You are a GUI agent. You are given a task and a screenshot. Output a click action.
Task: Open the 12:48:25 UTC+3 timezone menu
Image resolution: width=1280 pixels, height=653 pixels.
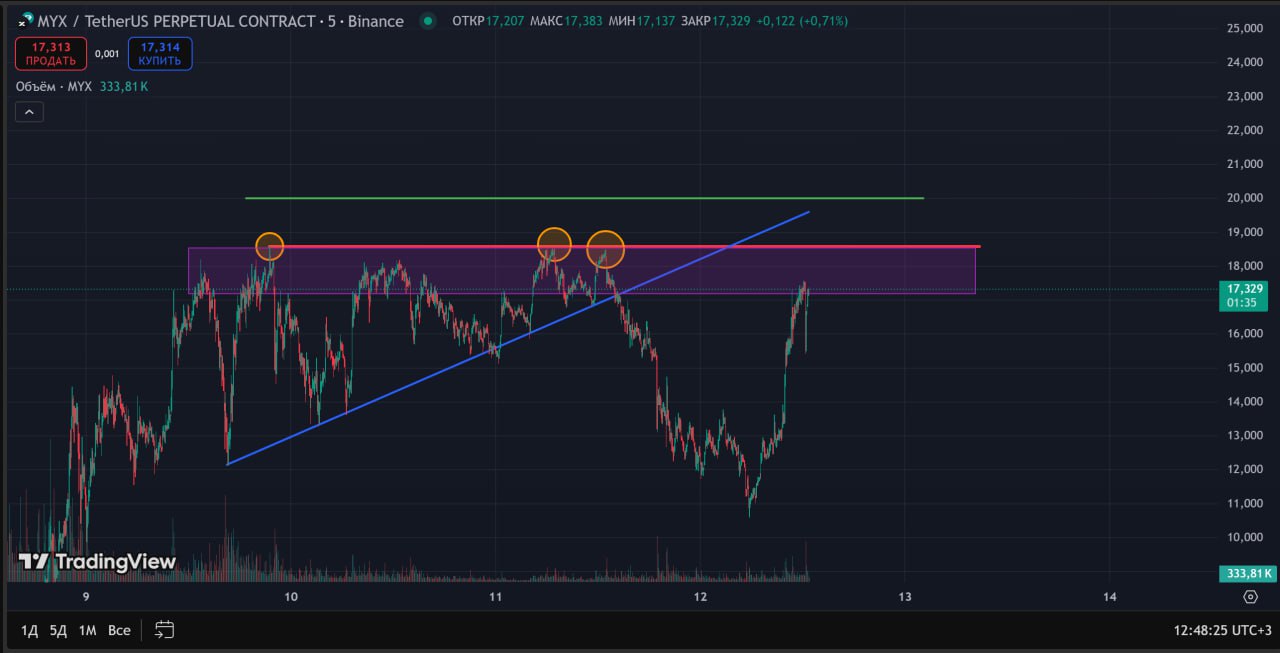click(1223, 630)
